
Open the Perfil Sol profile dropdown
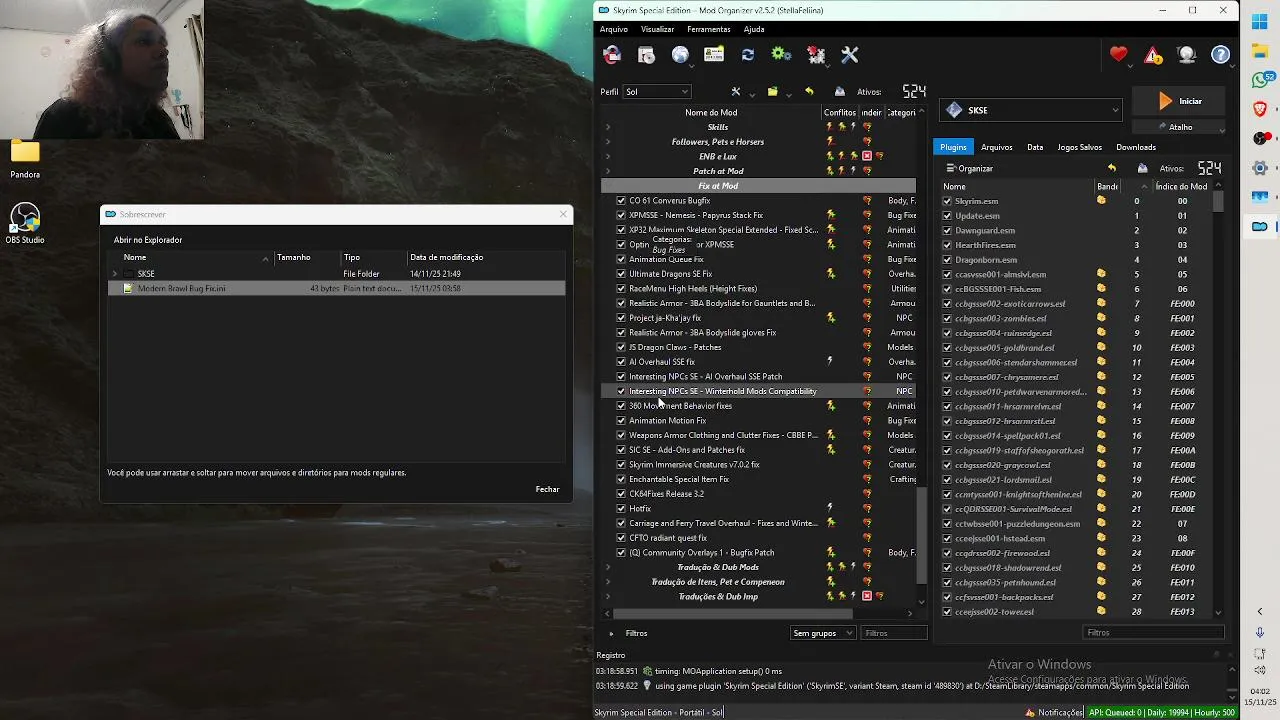click(656, 92)
